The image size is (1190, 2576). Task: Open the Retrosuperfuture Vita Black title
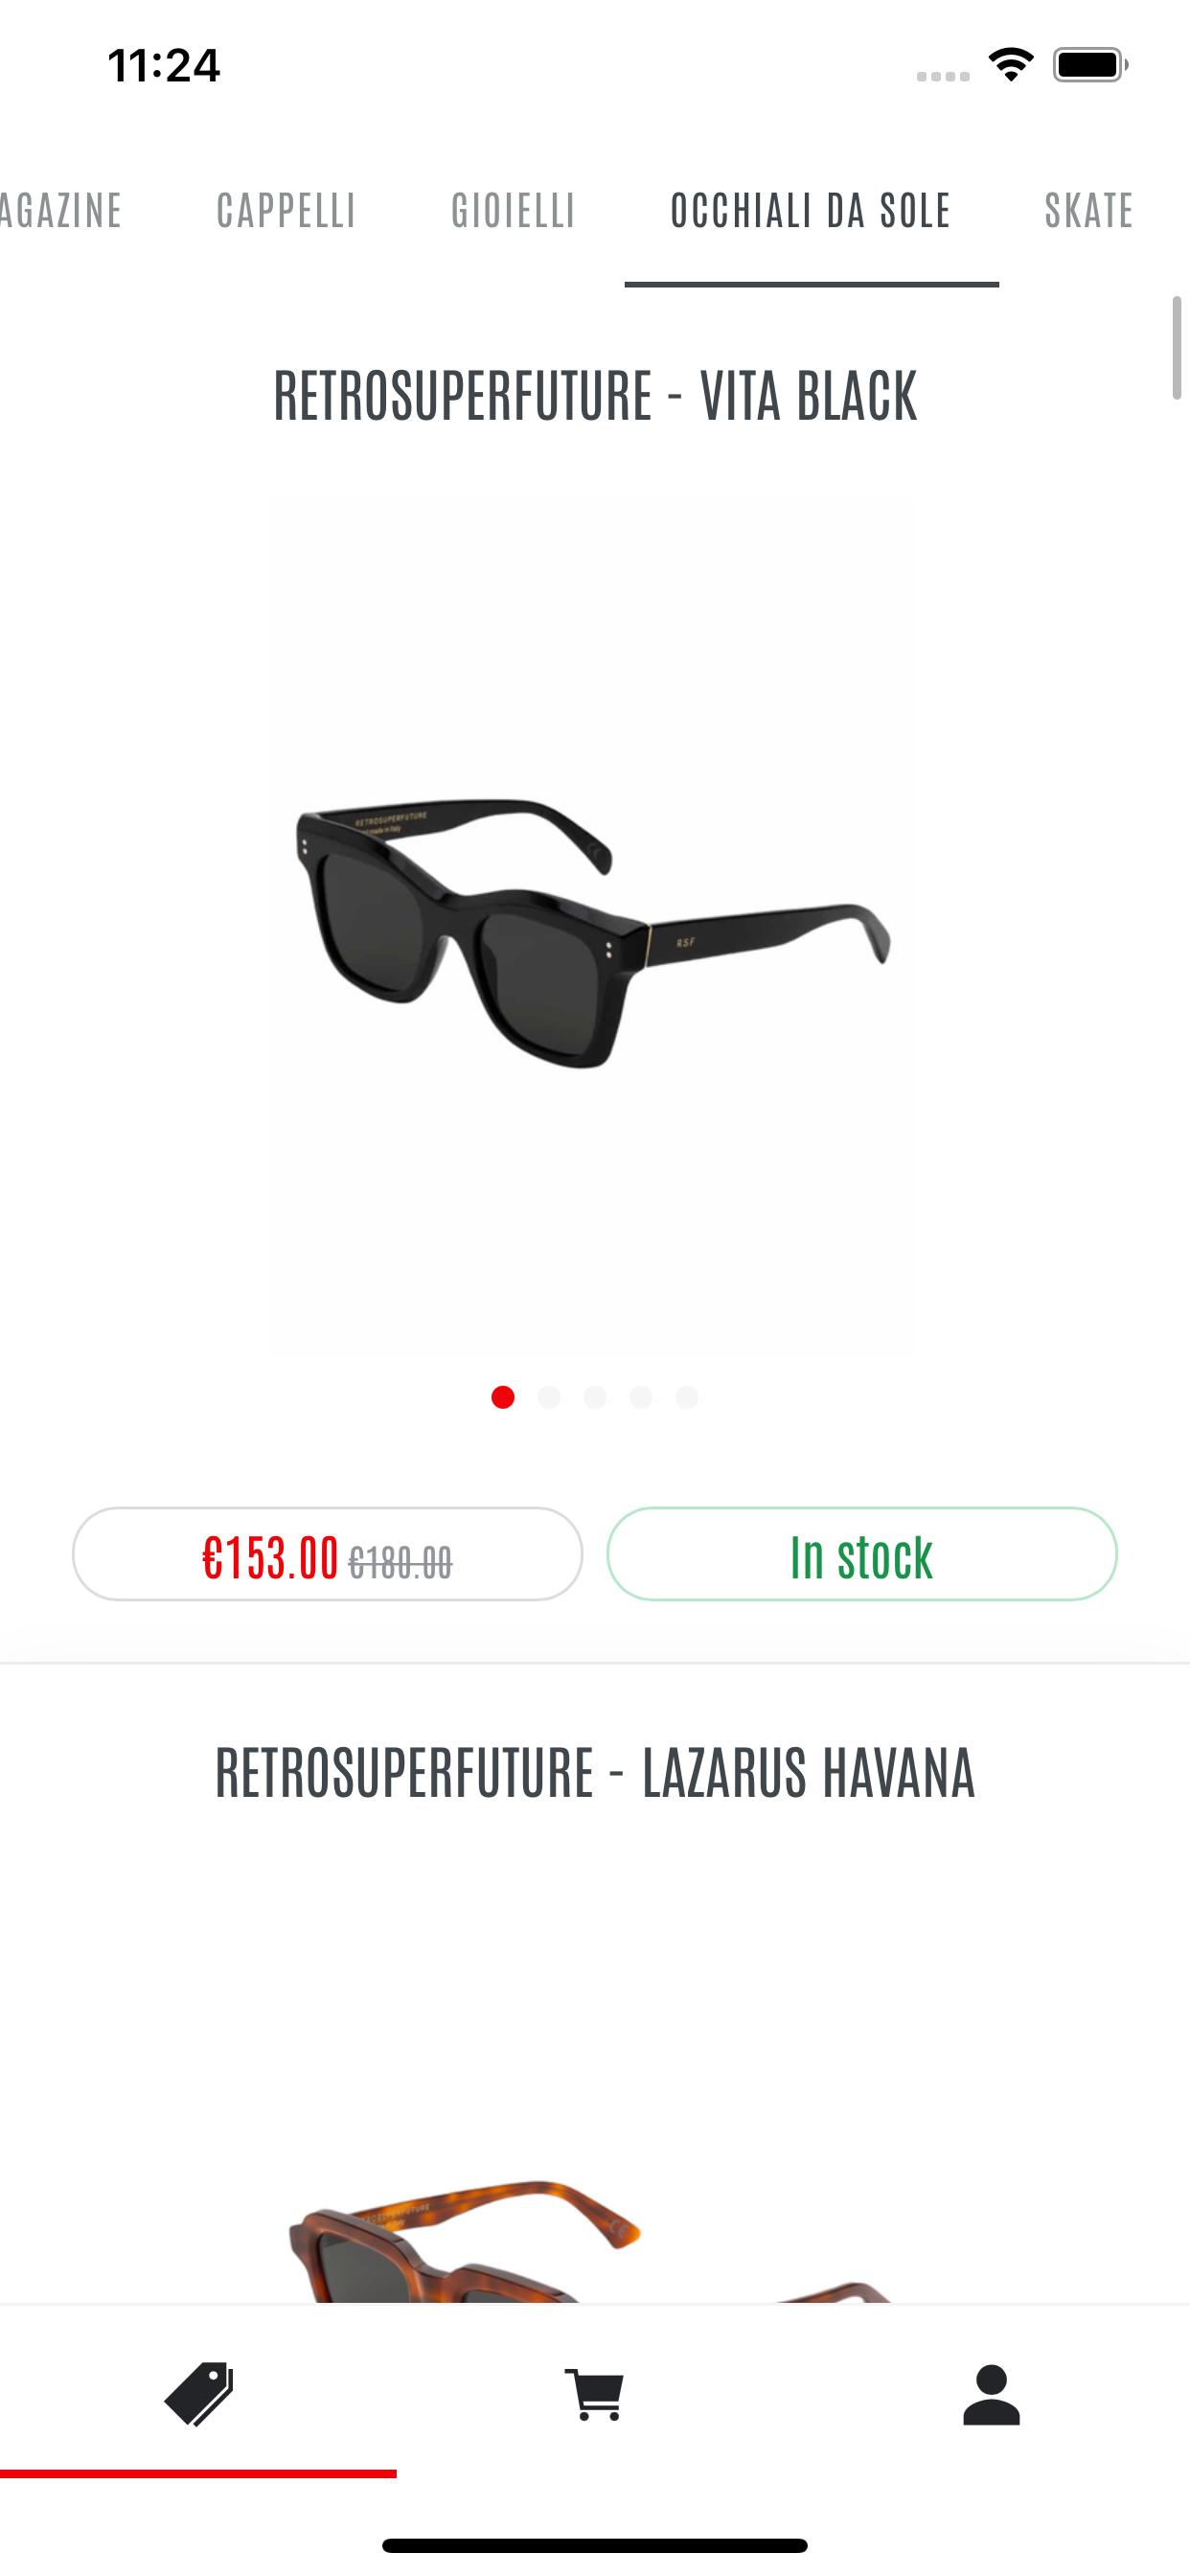[x=595, y=396]
